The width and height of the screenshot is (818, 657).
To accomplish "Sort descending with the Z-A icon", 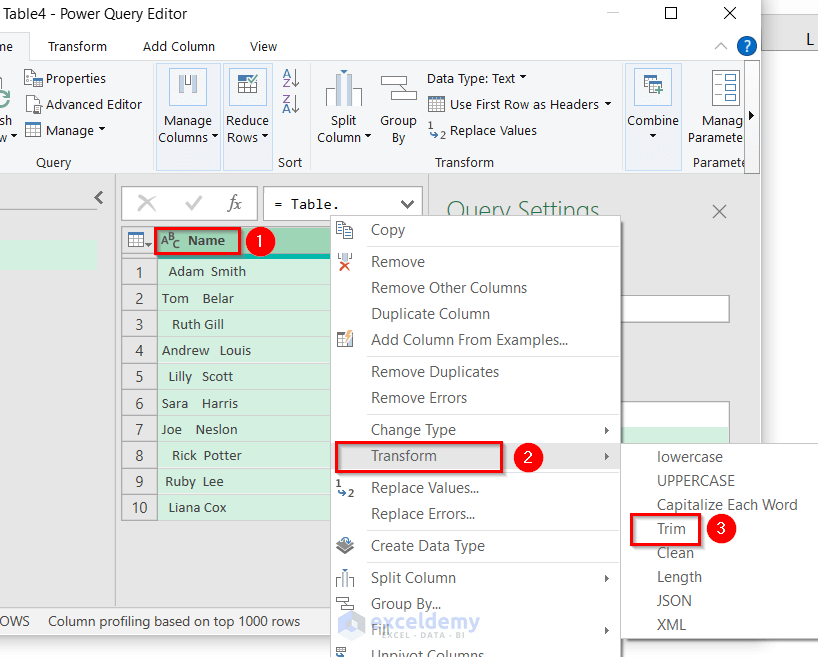I will coord(291,103).
